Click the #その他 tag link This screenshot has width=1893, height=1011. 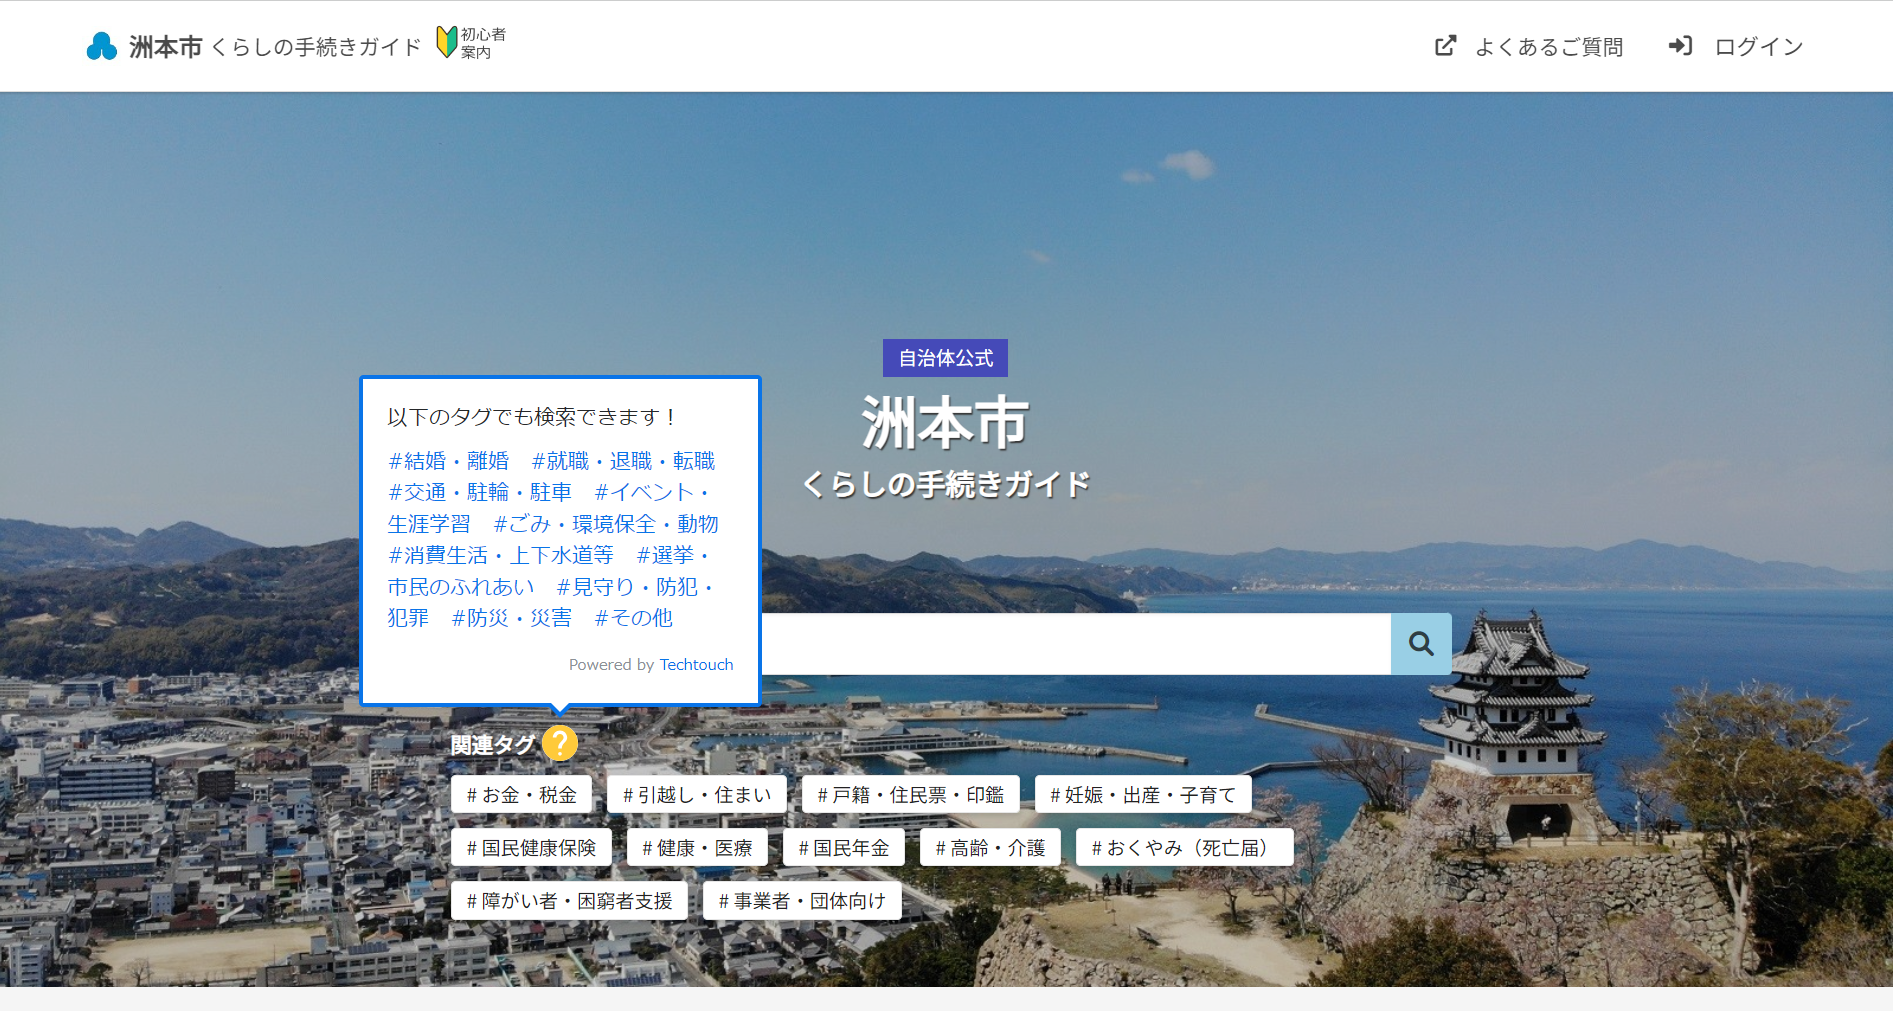633,618
